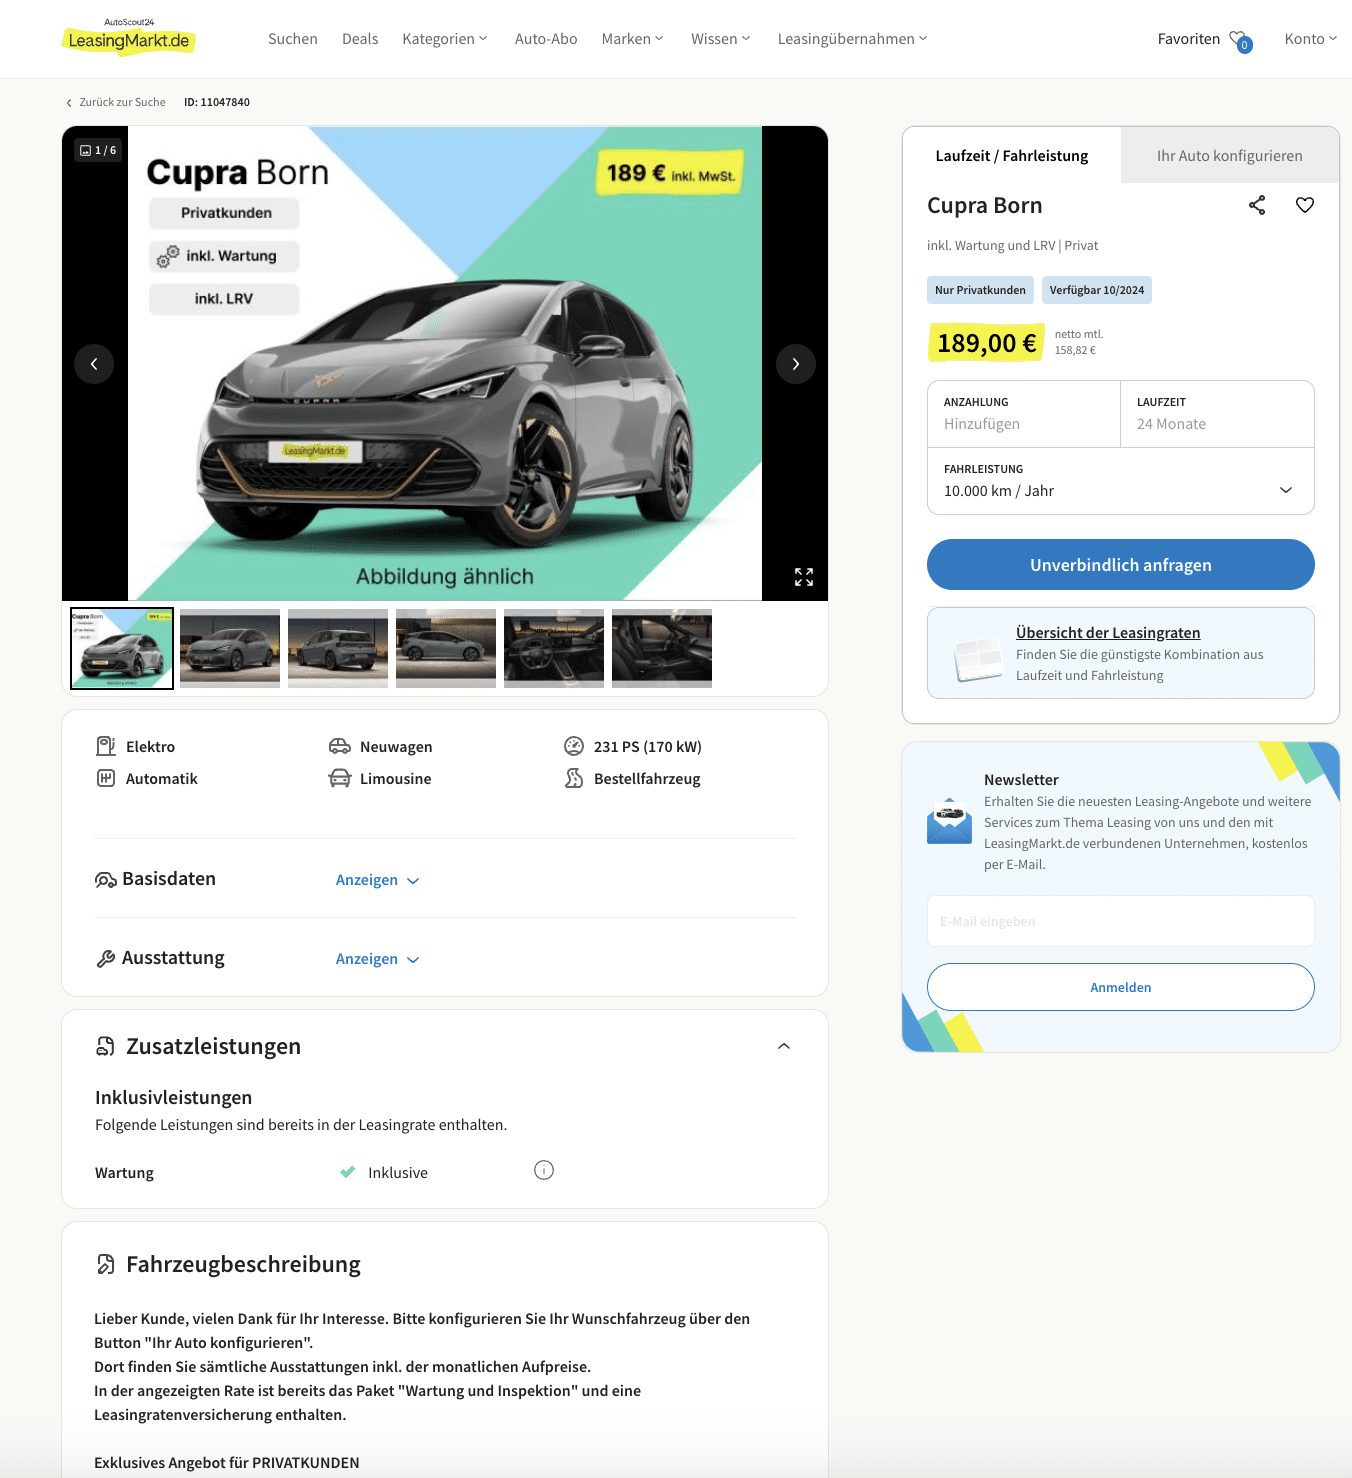Click Unverbindlich anfragen button
This screenshot has width=1352, height=1478.
(x=1121, y=565)
